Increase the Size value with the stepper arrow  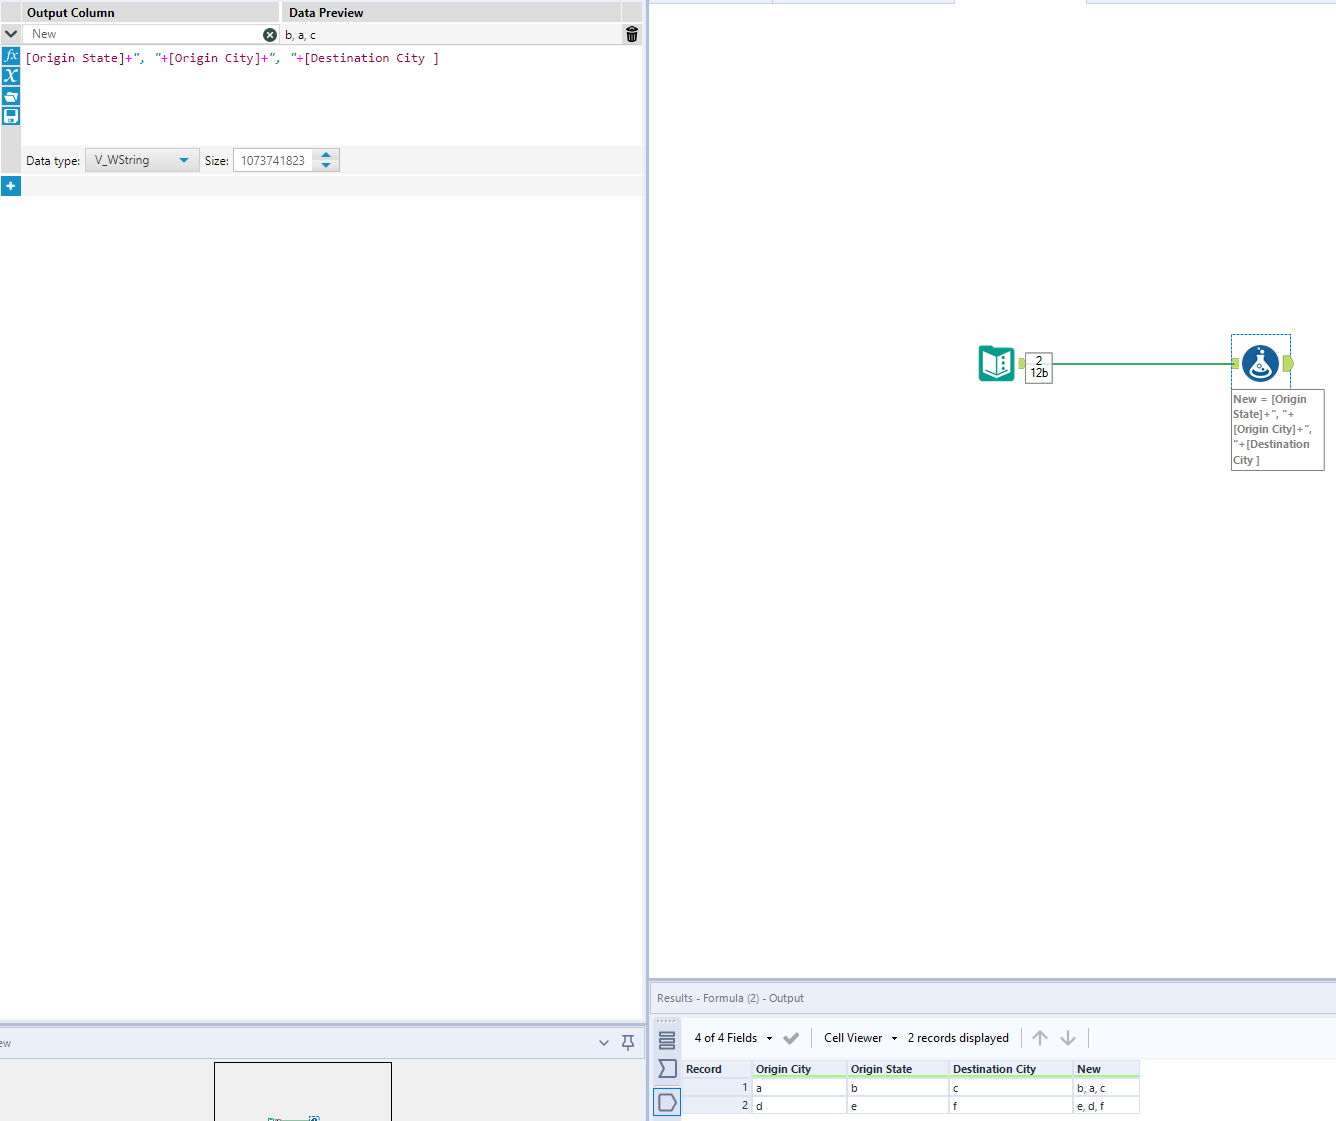tap(326, 154)
